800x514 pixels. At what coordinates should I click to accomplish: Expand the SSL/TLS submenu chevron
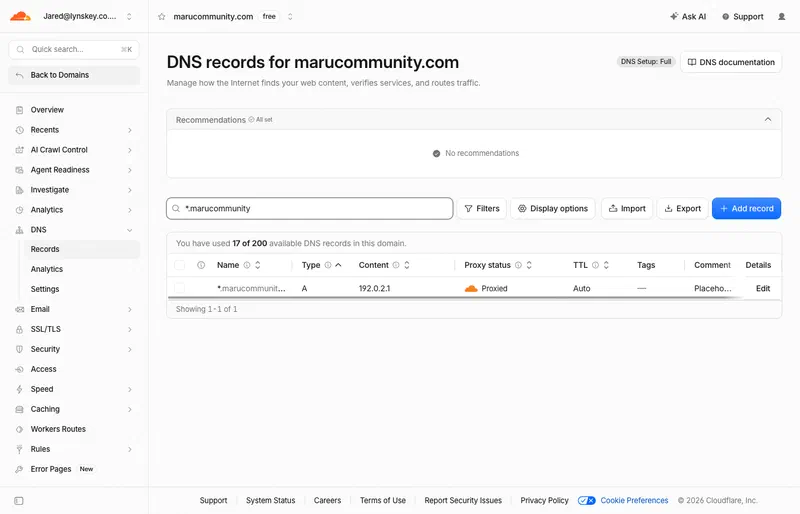coord(130,330)
